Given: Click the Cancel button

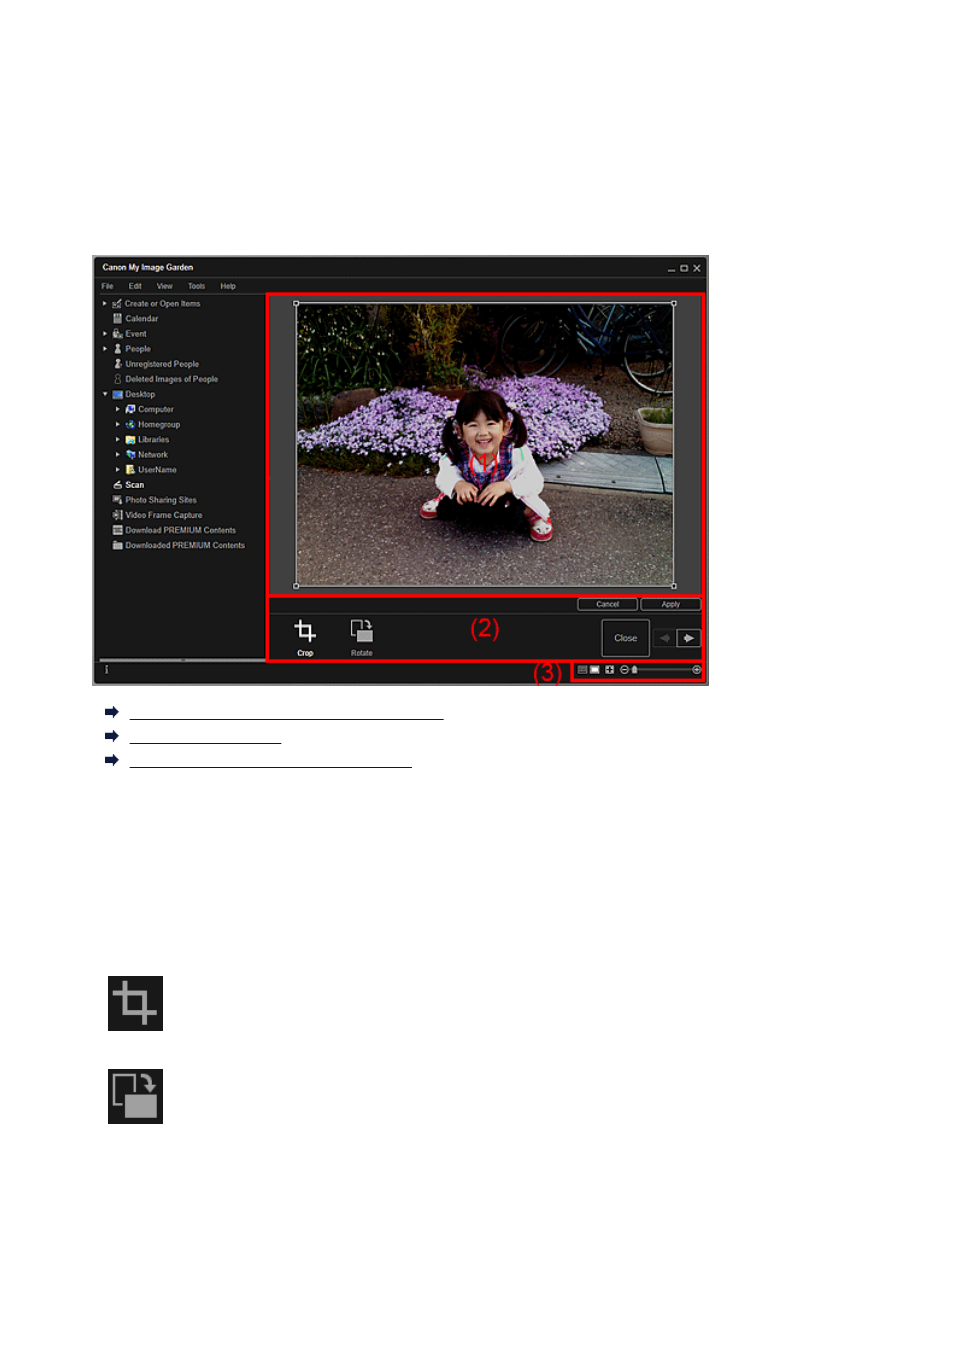Looking at the screenshot, I should 608,604.
